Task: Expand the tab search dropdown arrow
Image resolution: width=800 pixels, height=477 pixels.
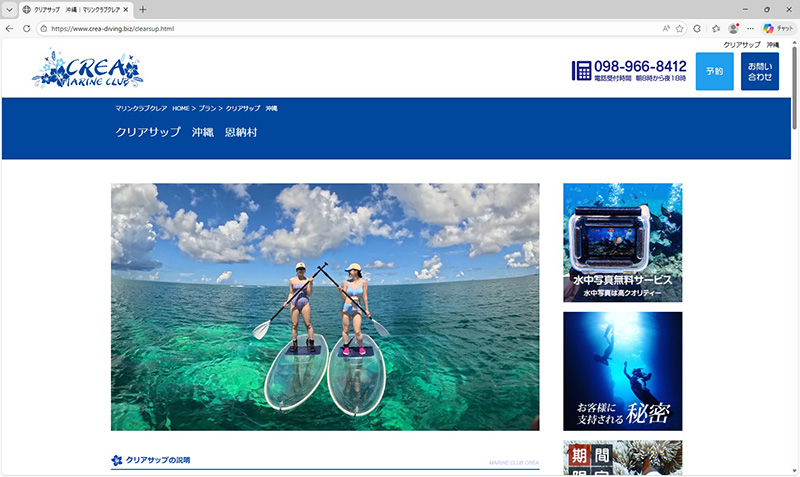Action: click(x=10, y=9)
